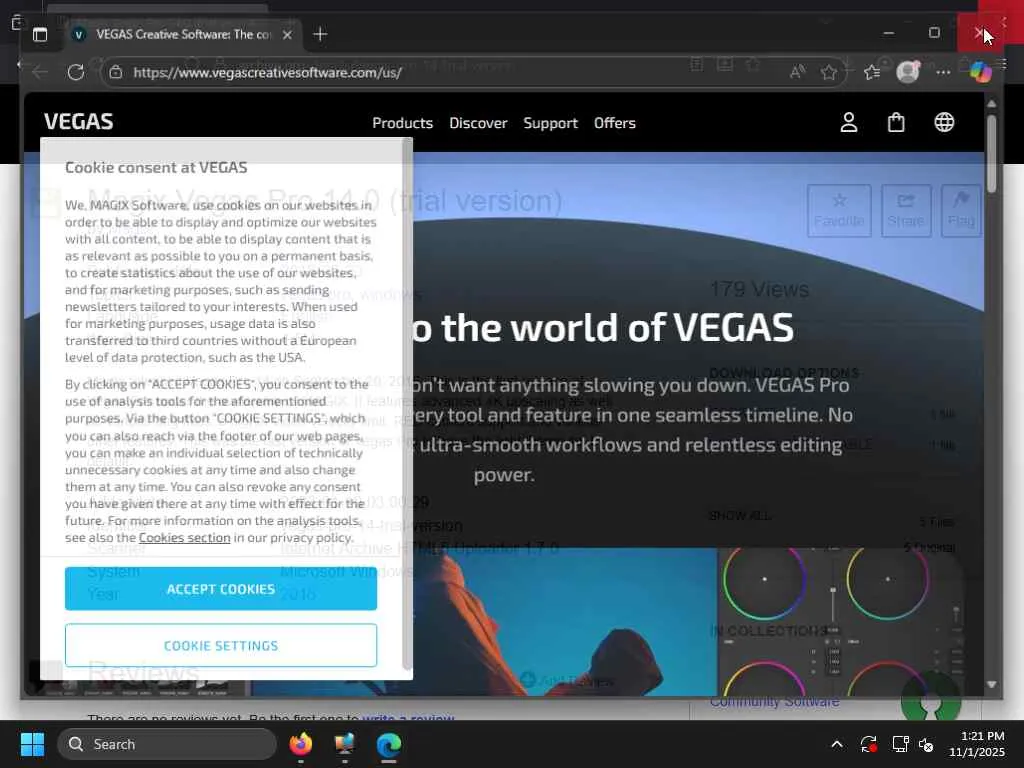Click the page scrollbar up arrow
The height and width of the screenshot is (768, 1024).
[x=991, y=103]
